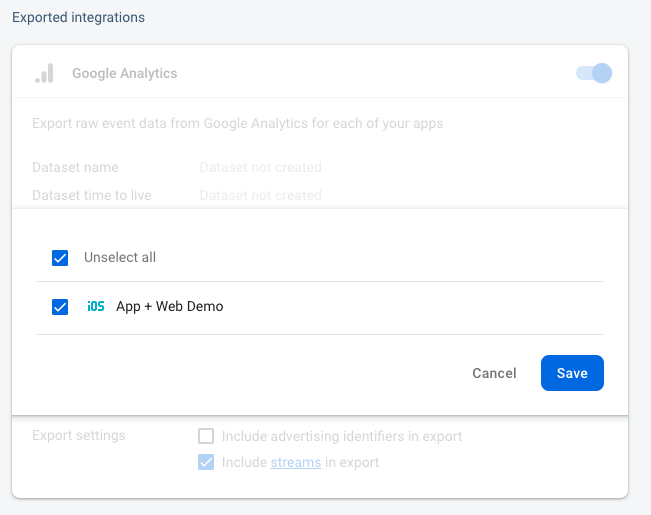The image size is (651, 515).
Task: Click the App + Web Demo label
Action: [169, 307]
